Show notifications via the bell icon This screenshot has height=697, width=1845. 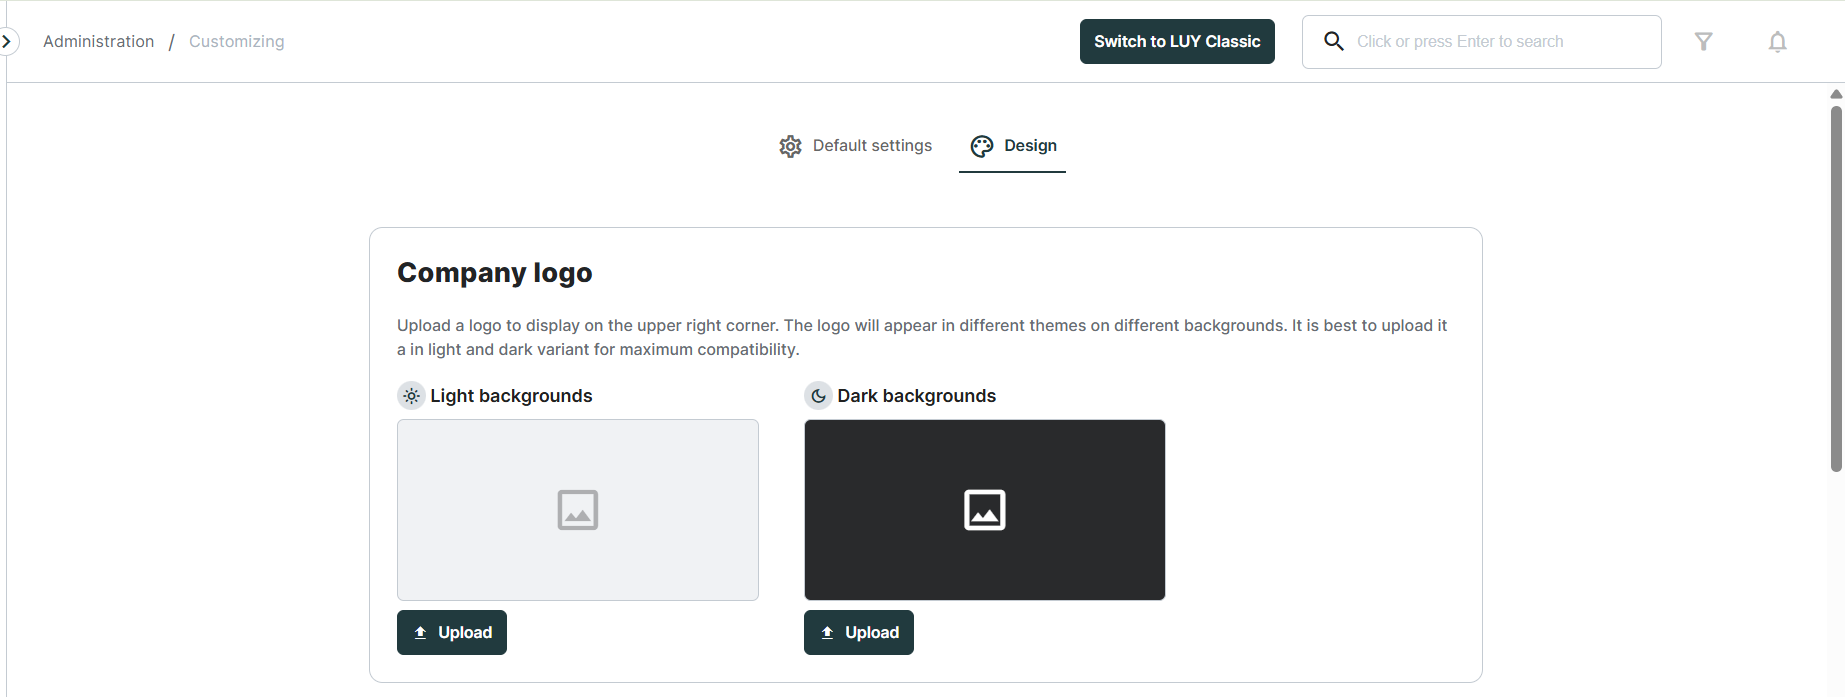pyautogui.click(x=1777, y=41)
